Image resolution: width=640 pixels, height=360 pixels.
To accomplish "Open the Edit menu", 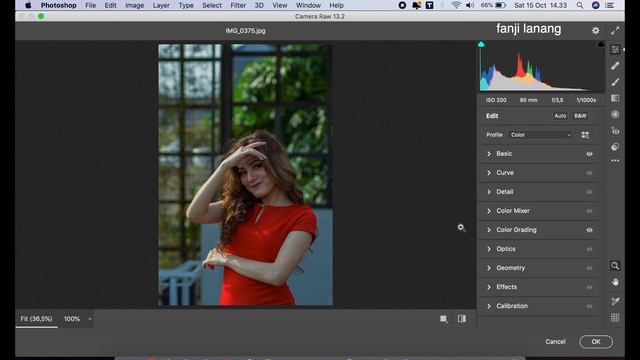I will [110, 5].
